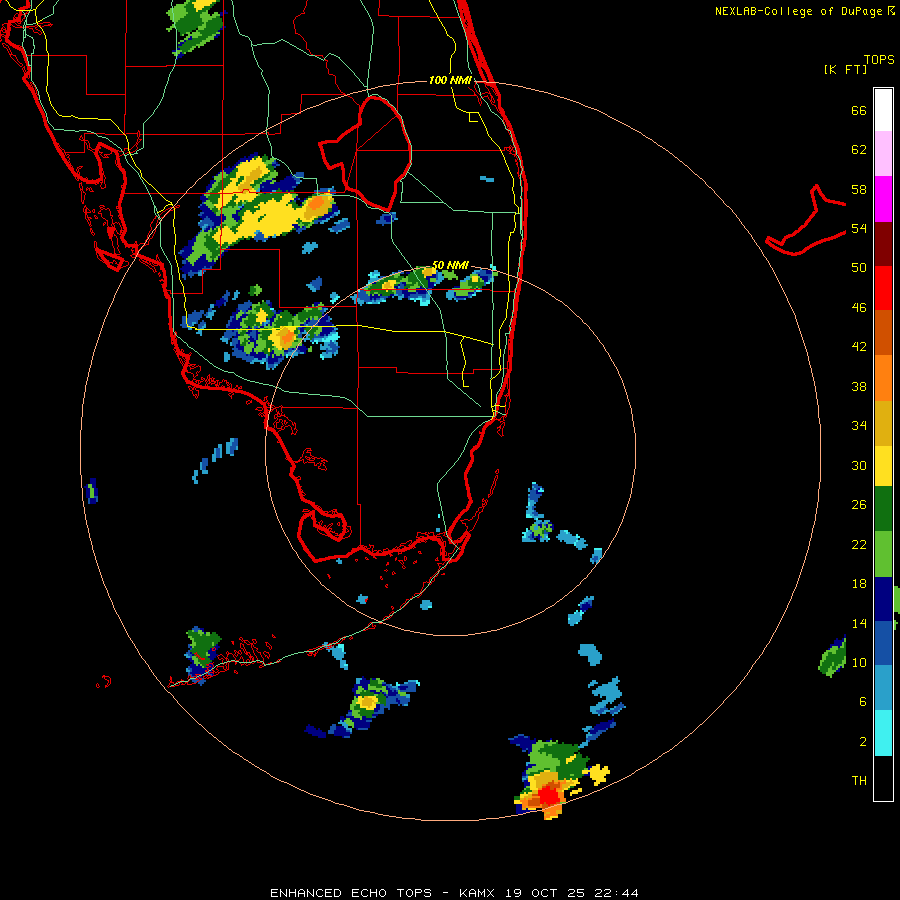
Task: Click the "54" legend value
Action: point(859,228)
